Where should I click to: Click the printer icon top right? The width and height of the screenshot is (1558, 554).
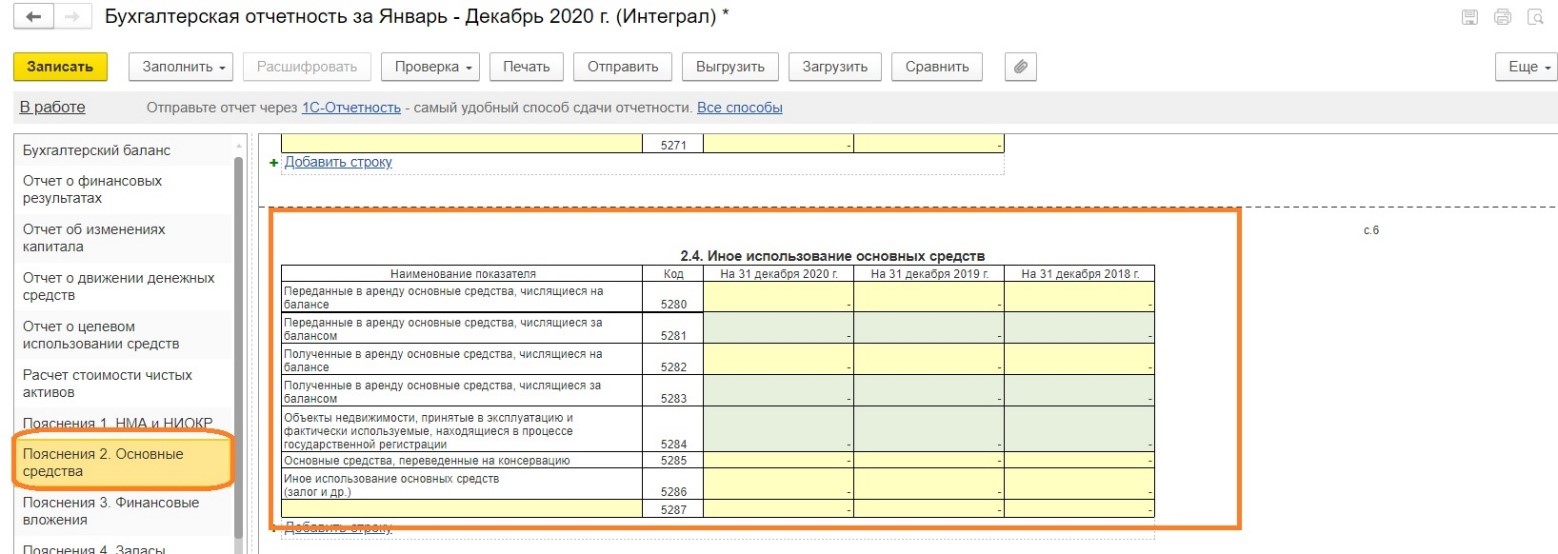coord(1501,18)
